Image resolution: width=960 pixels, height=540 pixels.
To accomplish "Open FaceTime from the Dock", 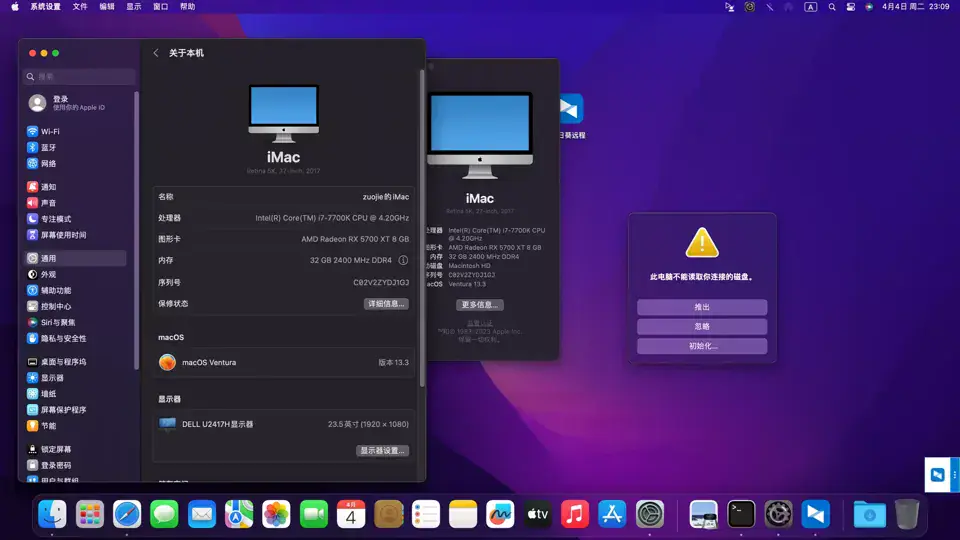I will [x=313, y=514].
